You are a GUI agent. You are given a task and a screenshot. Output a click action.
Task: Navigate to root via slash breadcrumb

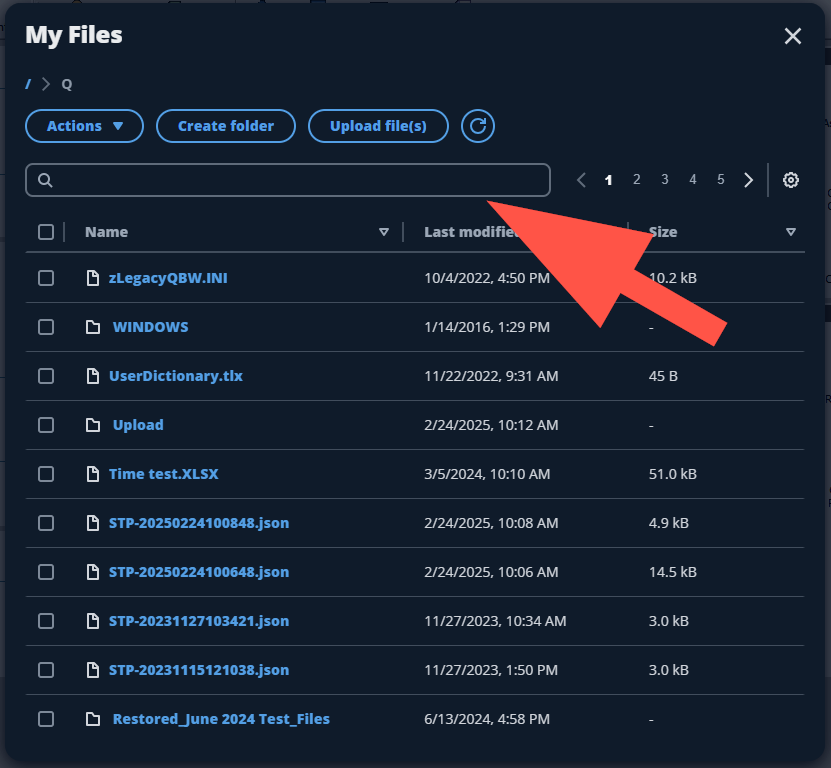point(28,84)
